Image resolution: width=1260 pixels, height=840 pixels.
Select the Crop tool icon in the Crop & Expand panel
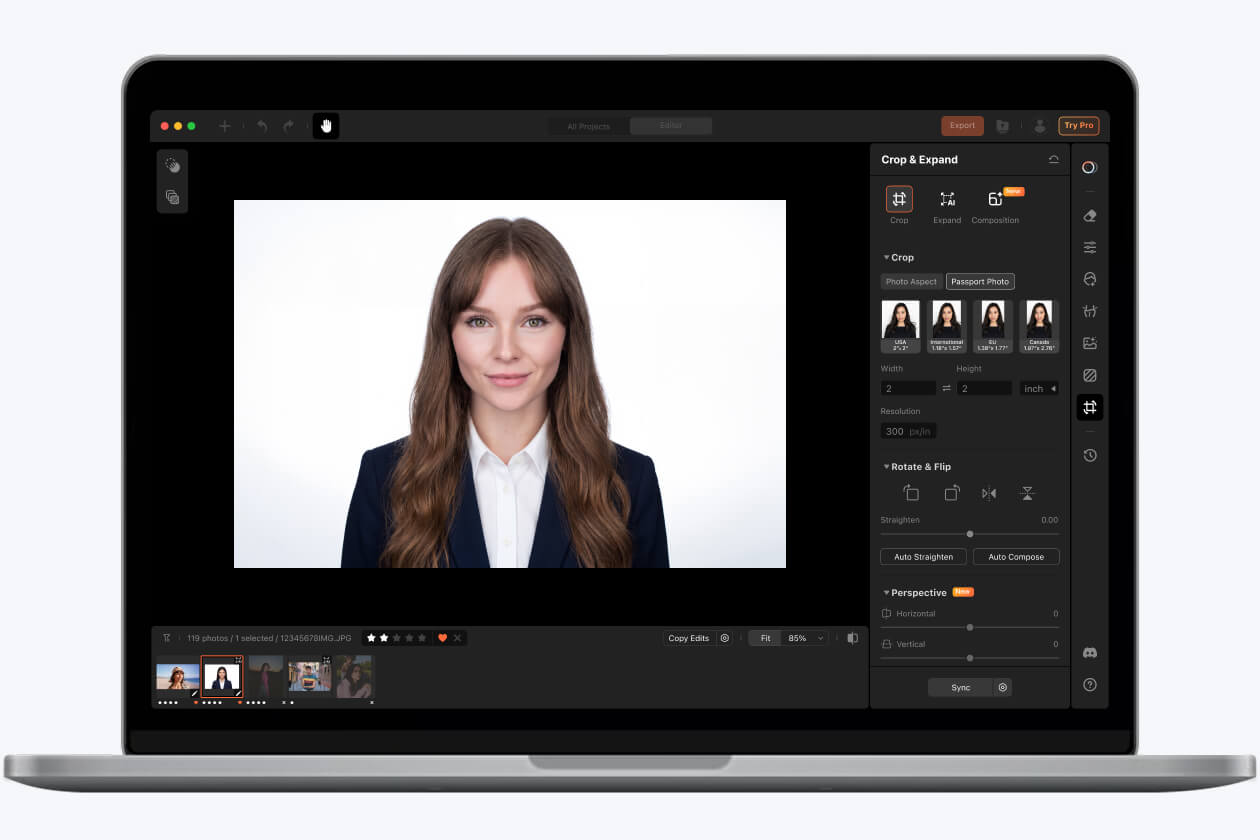click(899, 199)
